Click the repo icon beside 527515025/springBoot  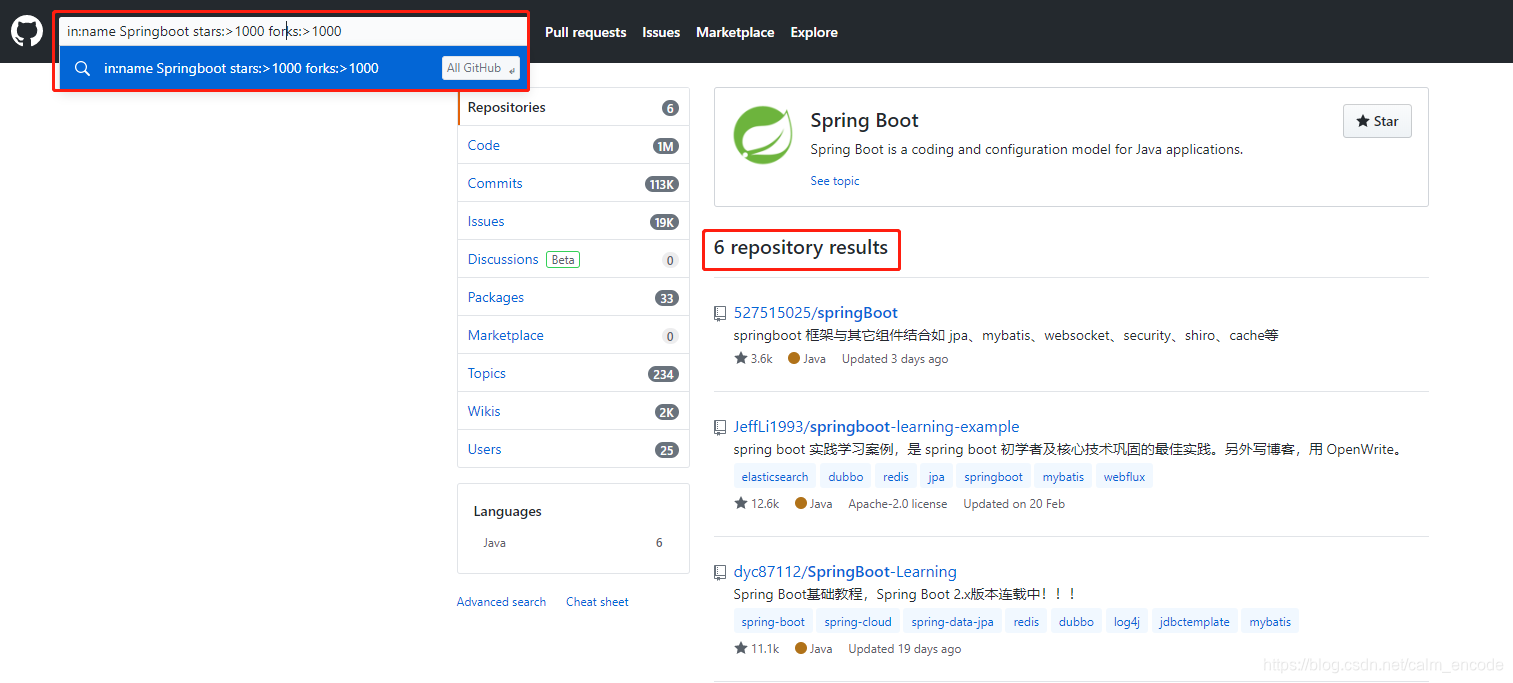(x=719, y=313)
